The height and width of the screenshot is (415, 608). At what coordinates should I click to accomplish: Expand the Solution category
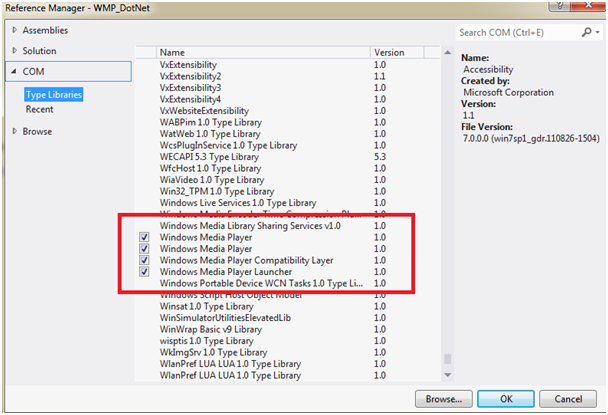[x=14, y=51]
